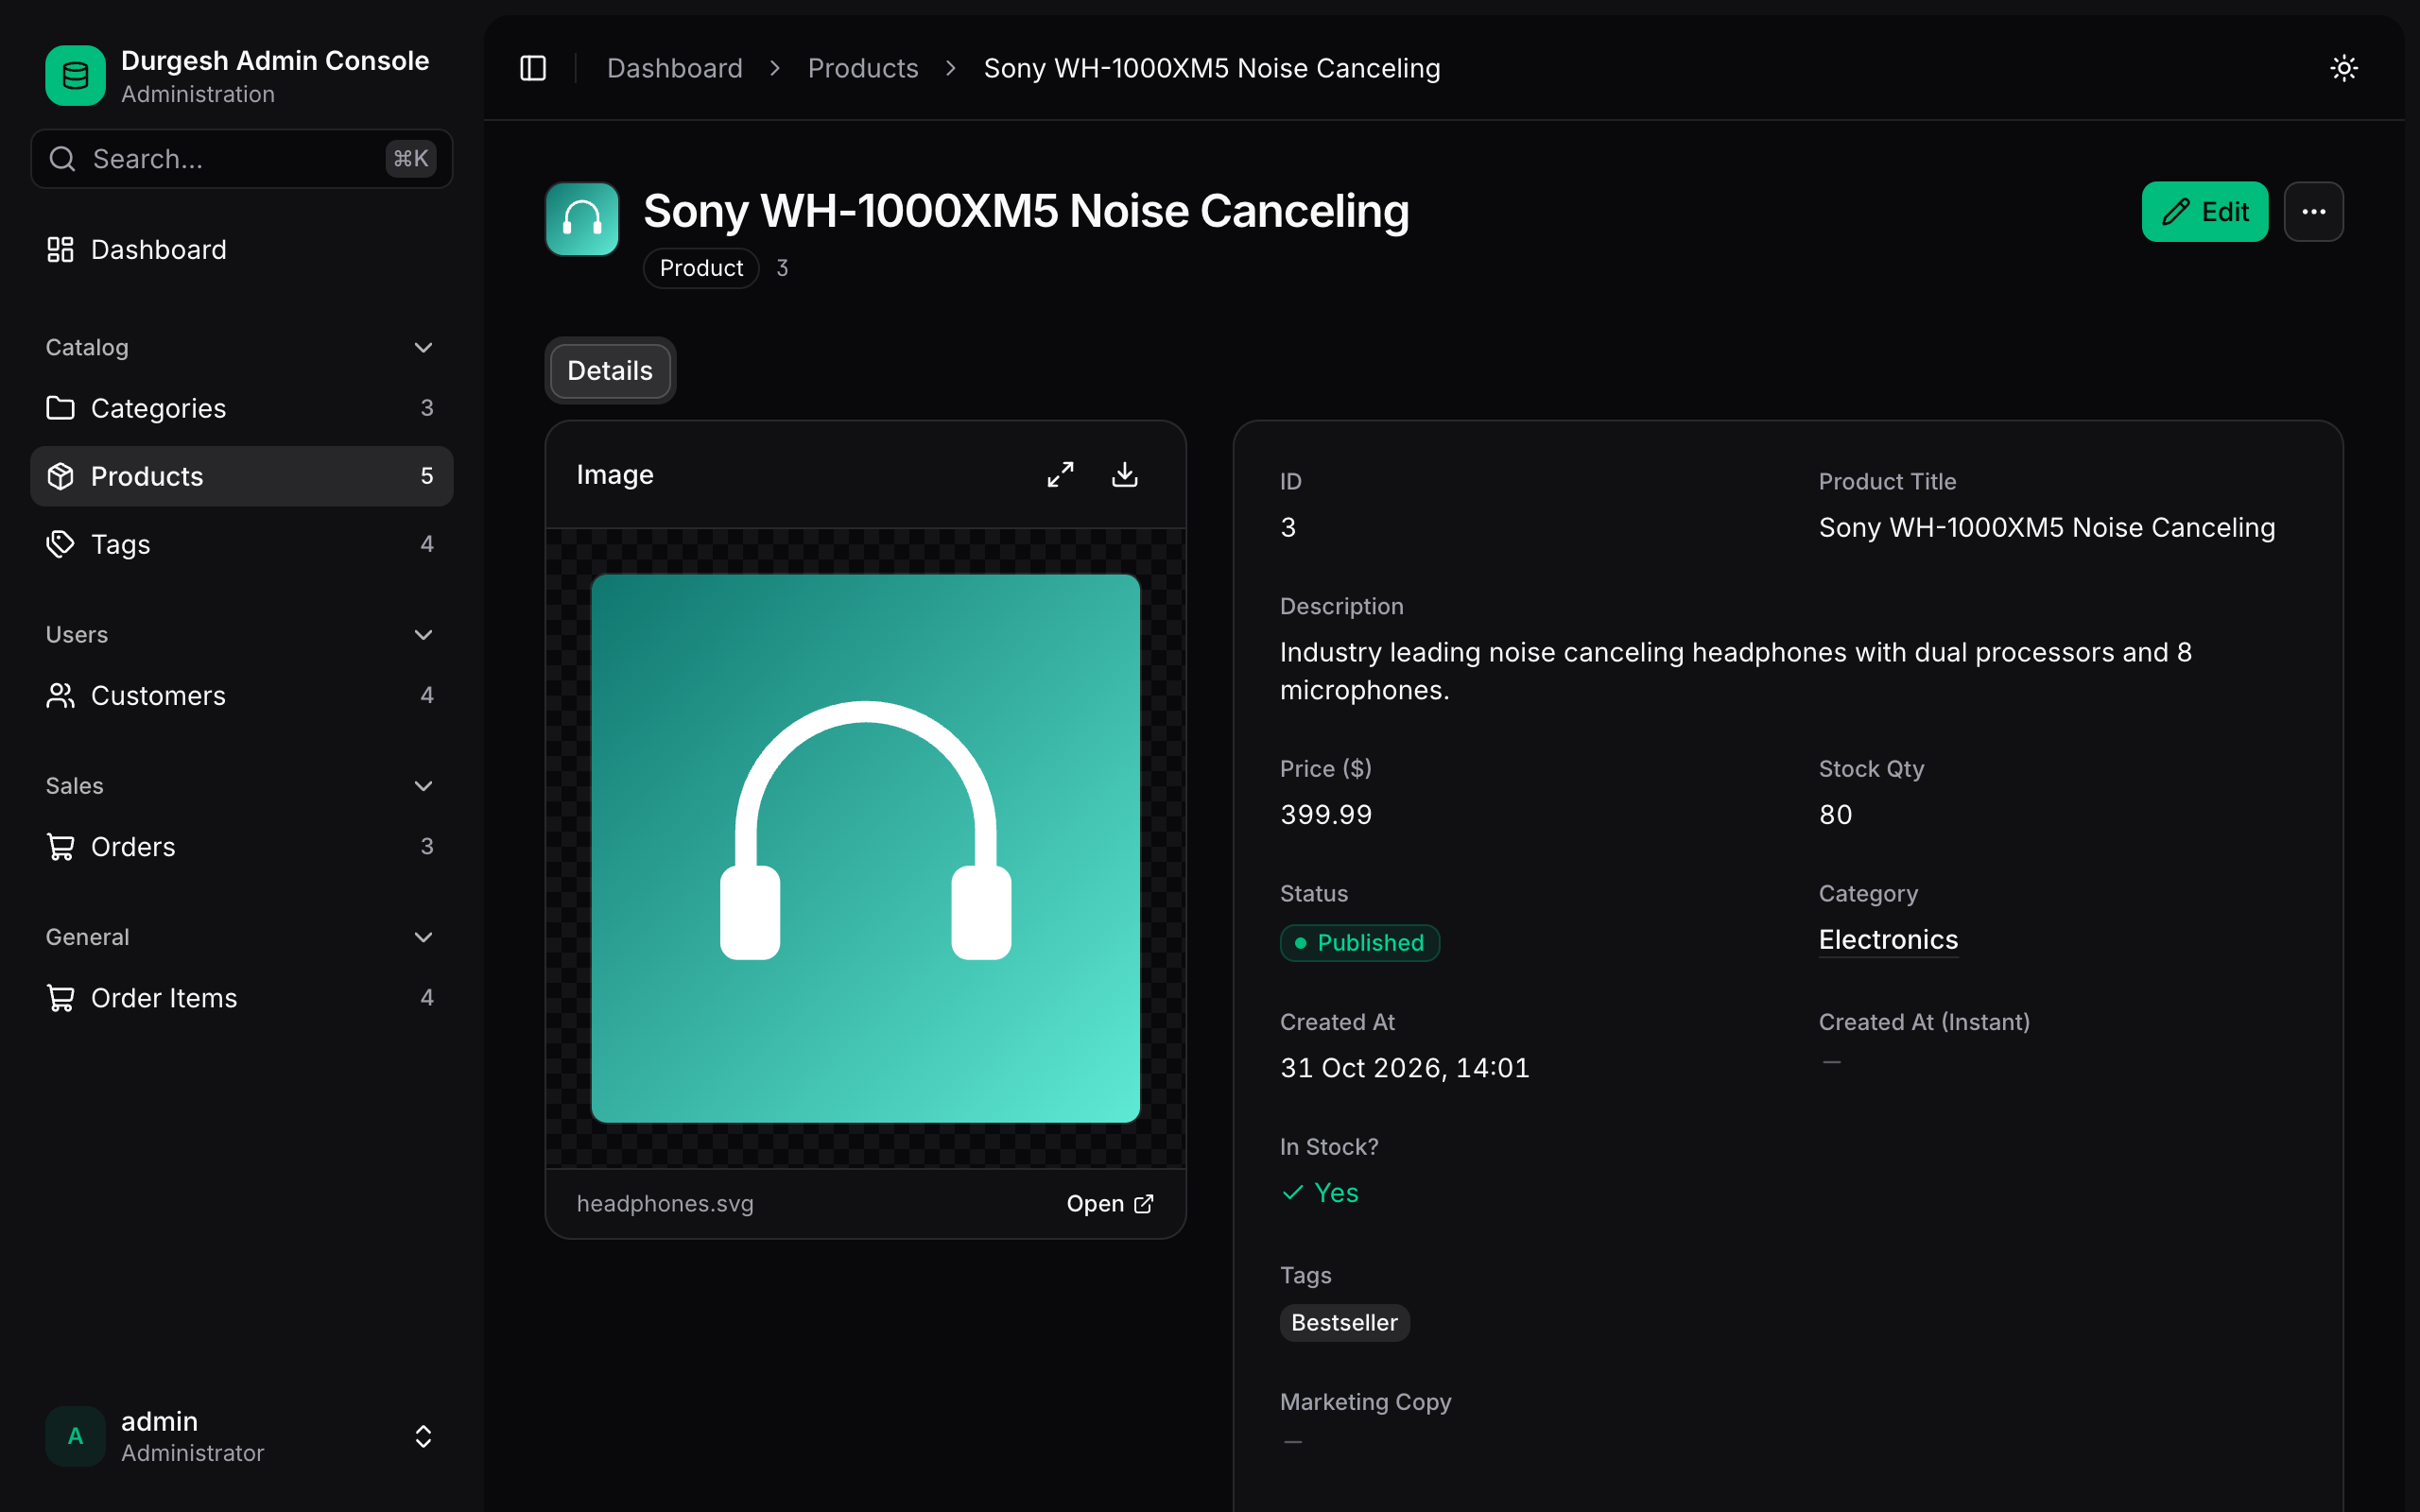Click the Customers people icon
The width and height of the screenshot is (2420, 1512).
(x=61, y=695)
